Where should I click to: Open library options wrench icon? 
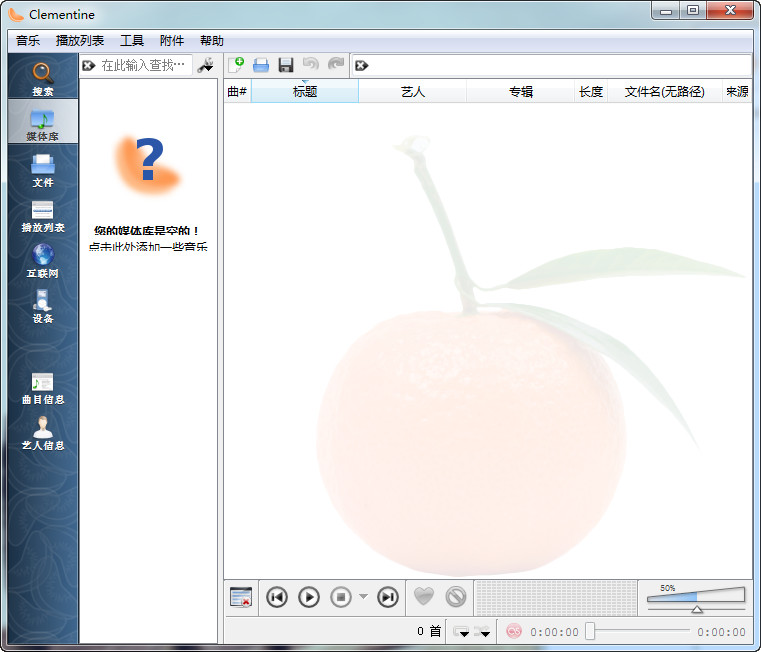coord(206,65)
